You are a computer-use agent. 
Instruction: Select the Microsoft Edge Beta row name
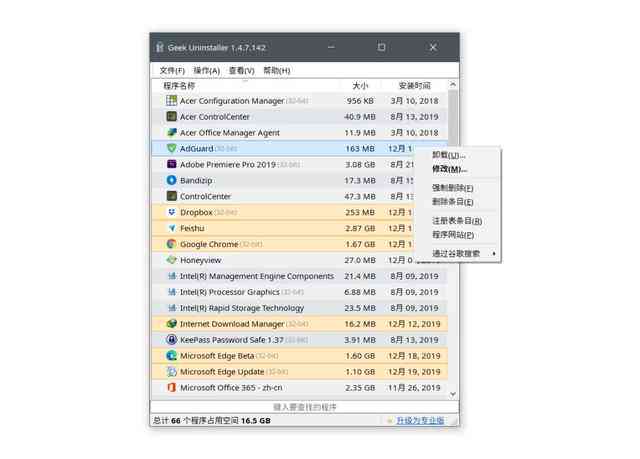pyautogui.click(x=217, y=356)
